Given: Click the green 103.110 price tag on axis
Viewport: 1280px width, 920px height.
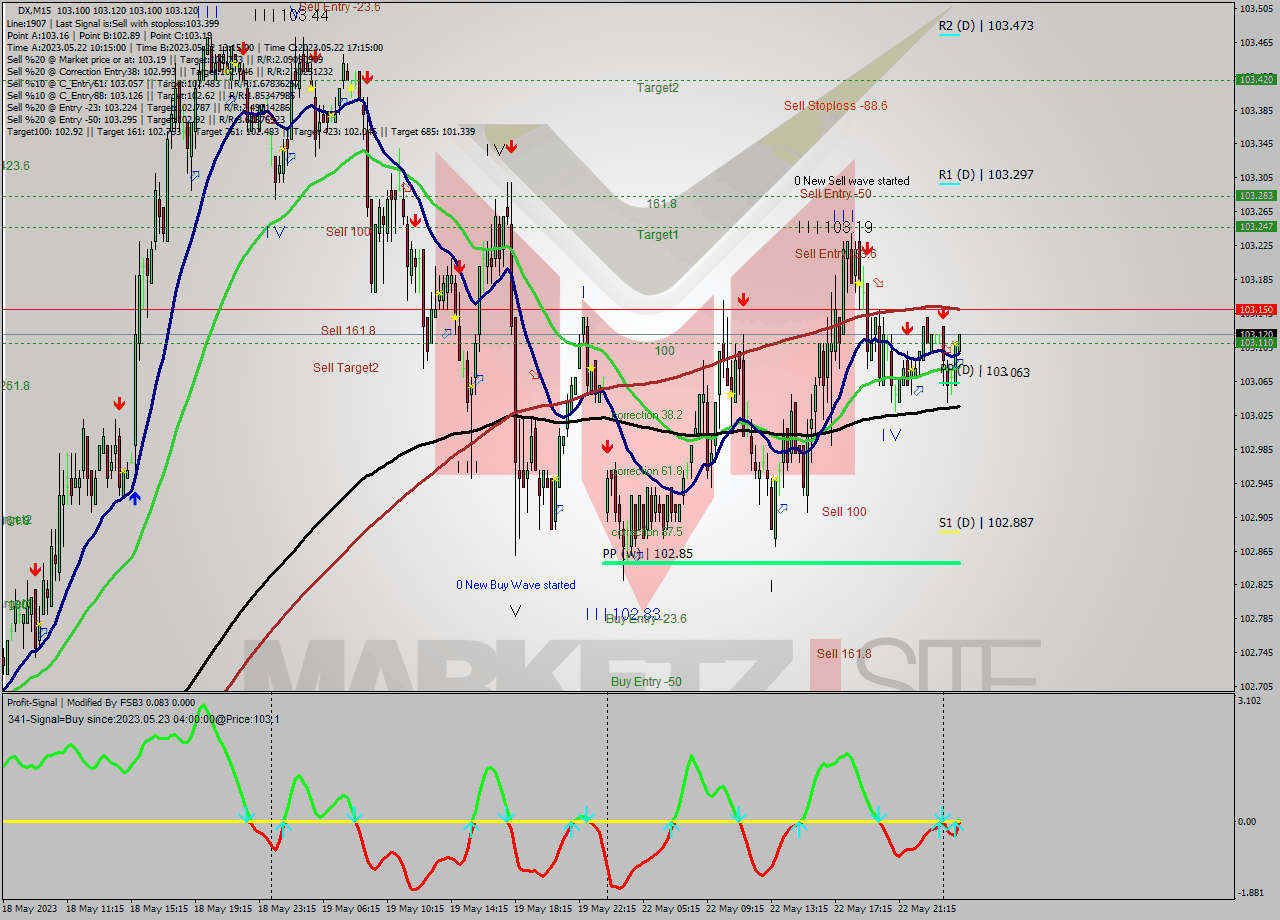Looking at the screenshot, I should (1256, 343).
